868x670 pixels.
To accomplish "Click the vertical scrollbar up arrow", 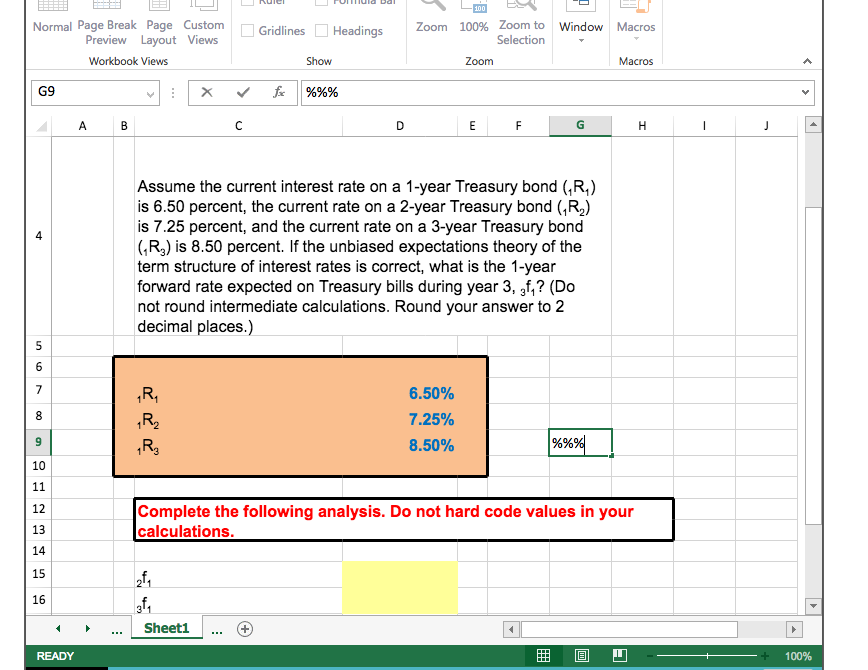I will [x=813, y=125].
